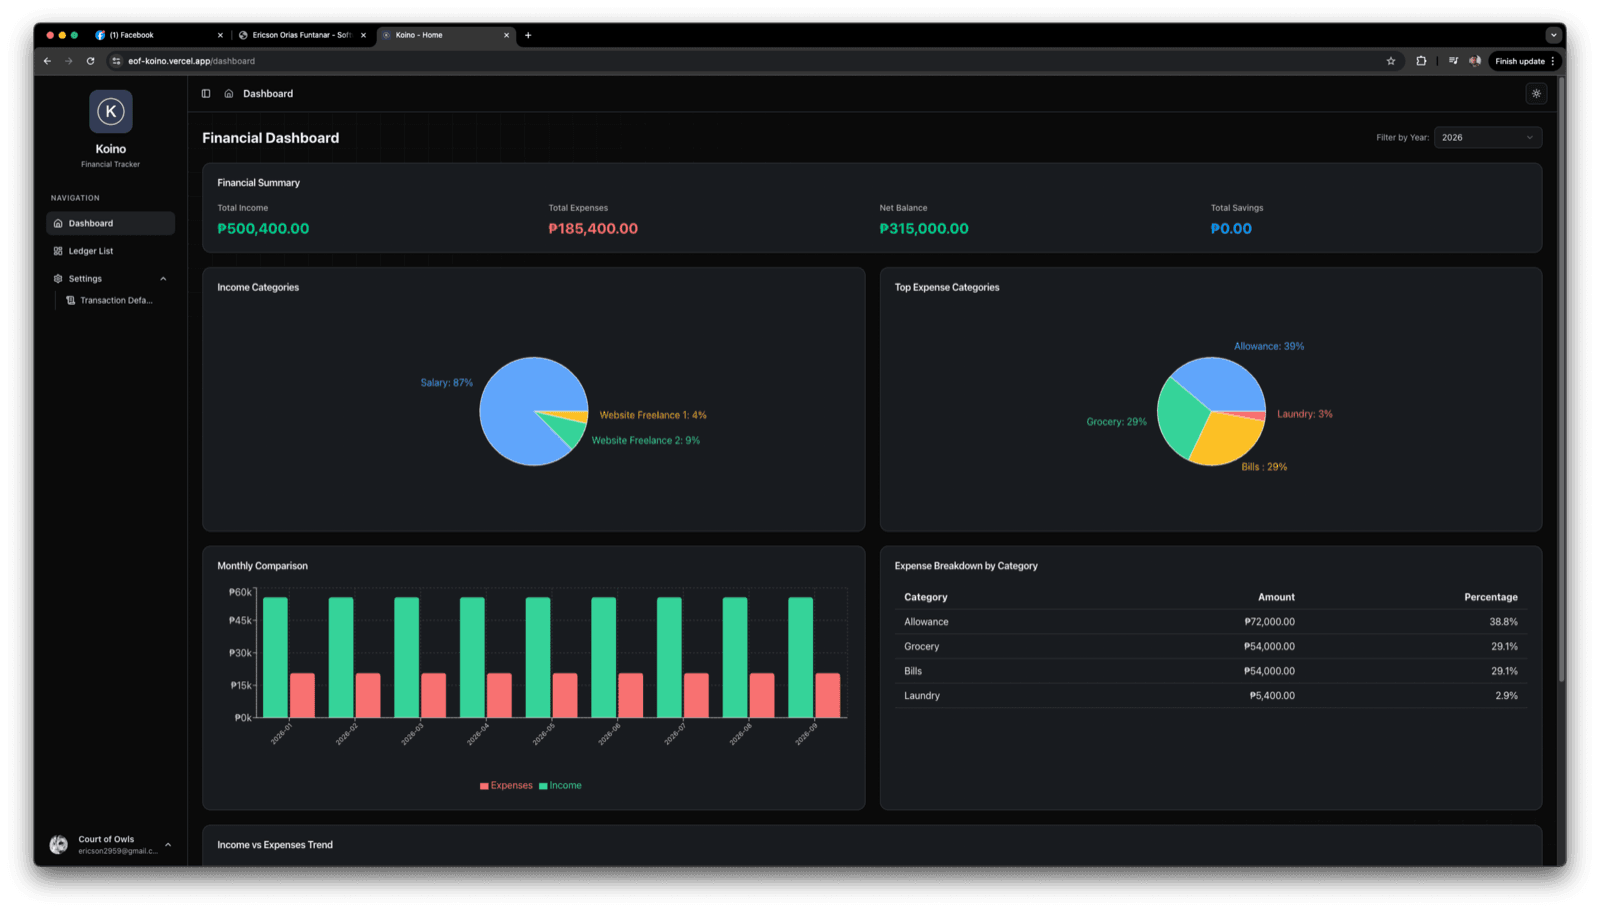
Task: Click the home icon beside Dashboard breadcrumb
Action: (x=229, y=94)
